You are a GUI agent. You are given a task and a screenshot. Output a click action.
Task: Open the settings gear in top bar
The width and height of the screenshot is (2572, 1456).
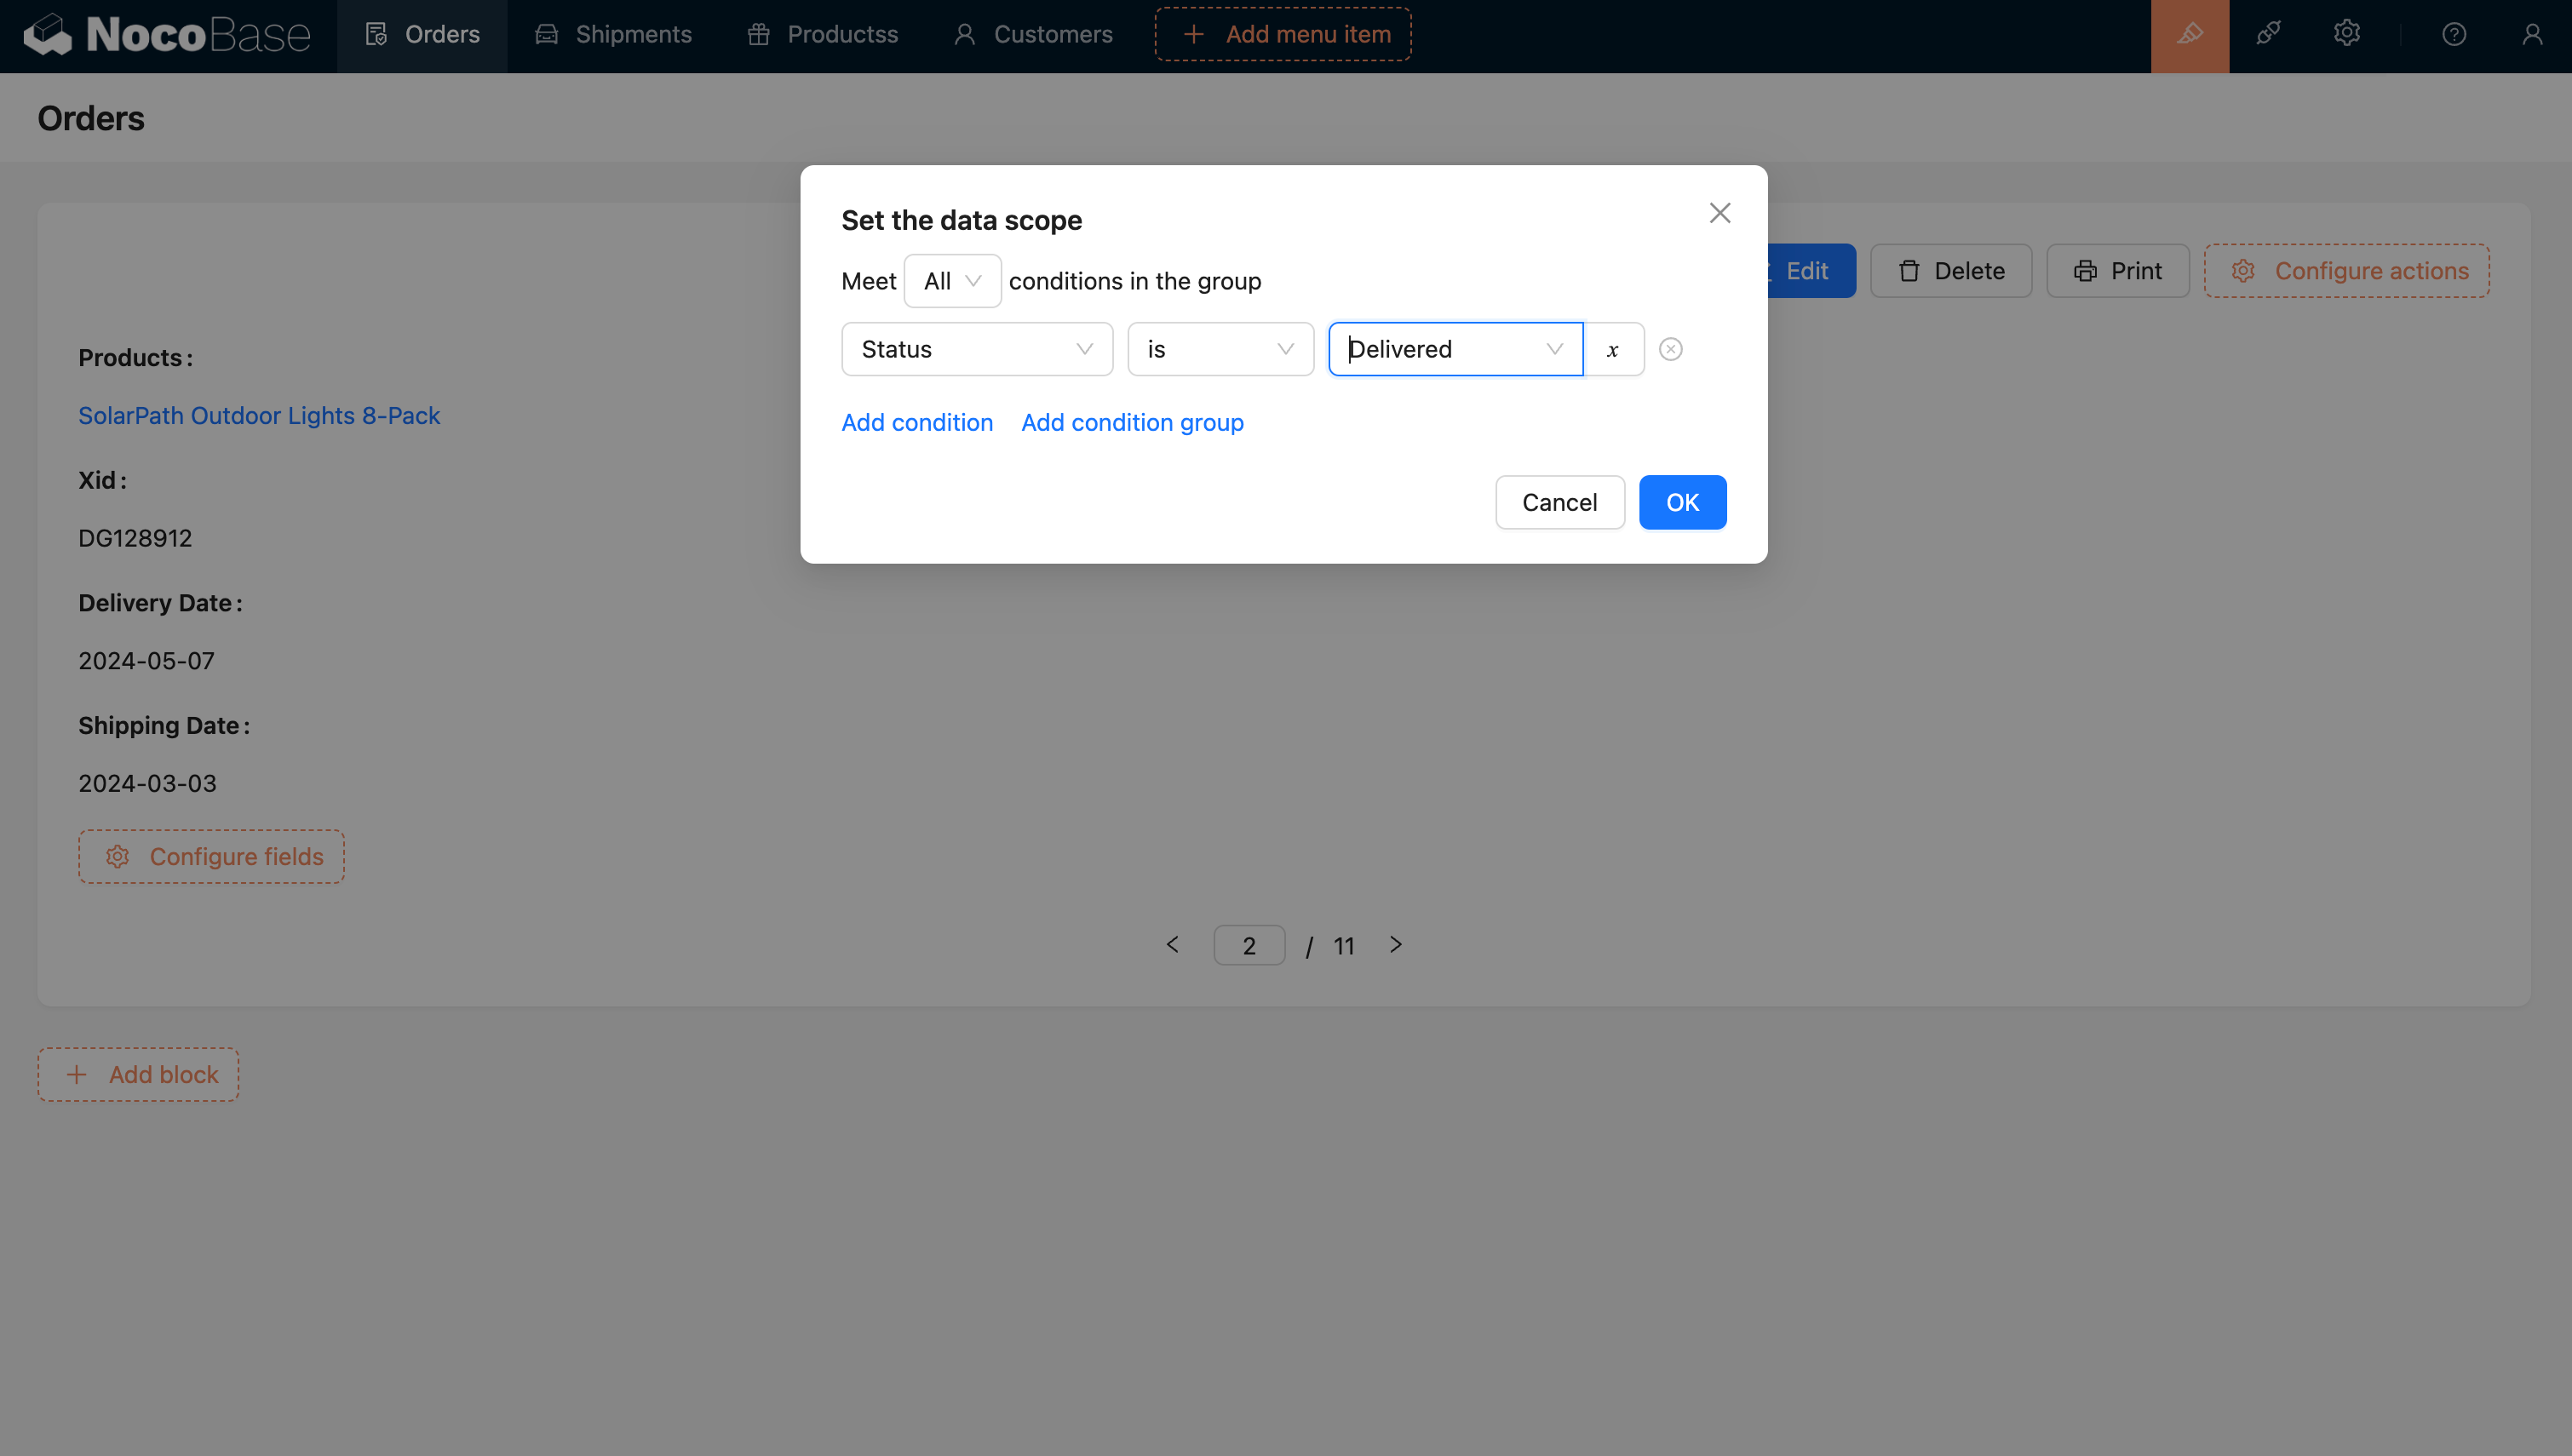(x=2346, y=35)
